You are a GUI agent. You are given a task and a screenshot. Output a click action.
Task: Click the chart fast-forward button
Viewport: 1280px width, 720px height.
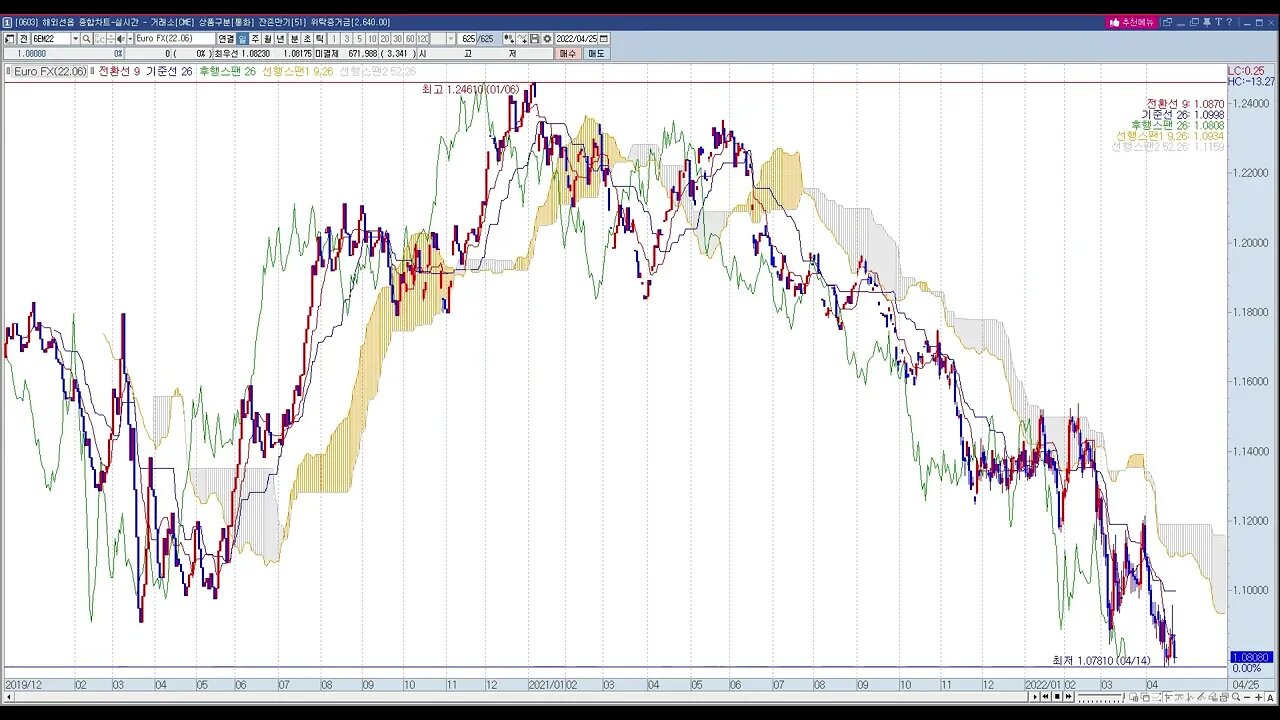(x=1068, y=697)
